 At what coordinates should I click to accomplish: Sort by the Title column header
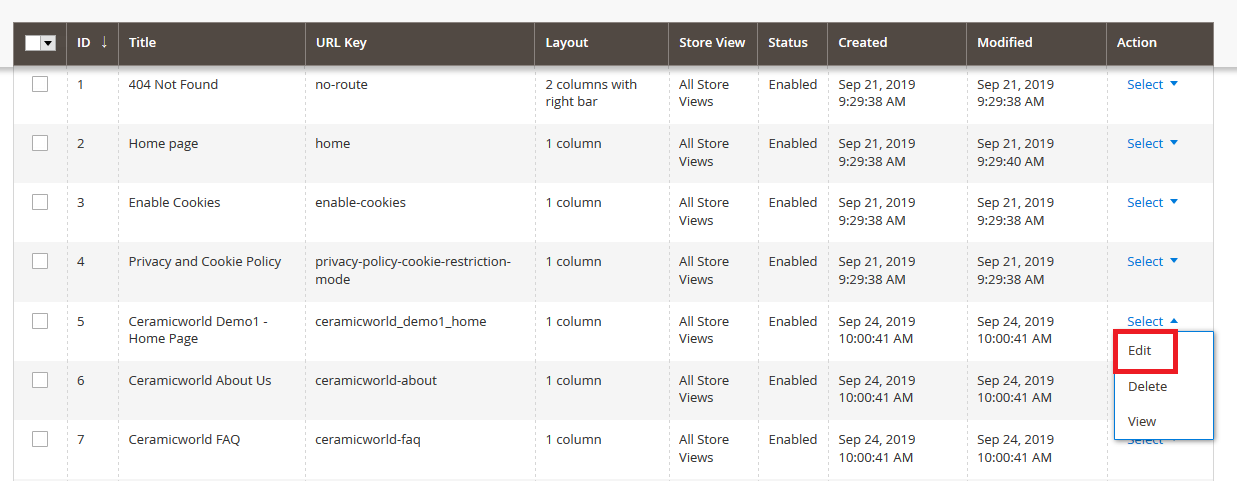tap(142, 43)
